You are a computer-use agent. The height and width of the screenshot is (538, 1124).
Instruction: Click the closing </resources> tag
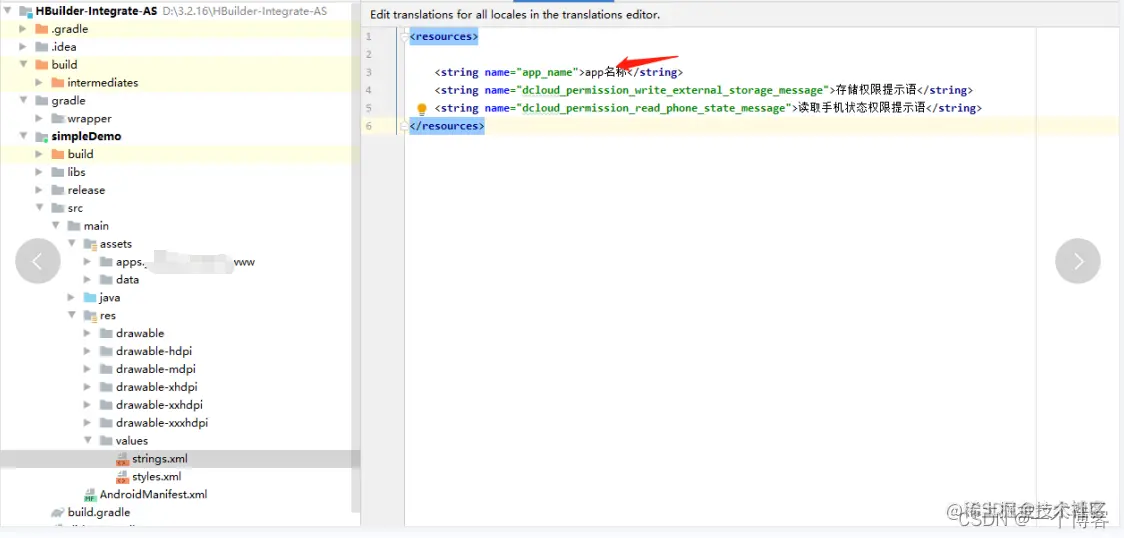click(x=447, y=126)
